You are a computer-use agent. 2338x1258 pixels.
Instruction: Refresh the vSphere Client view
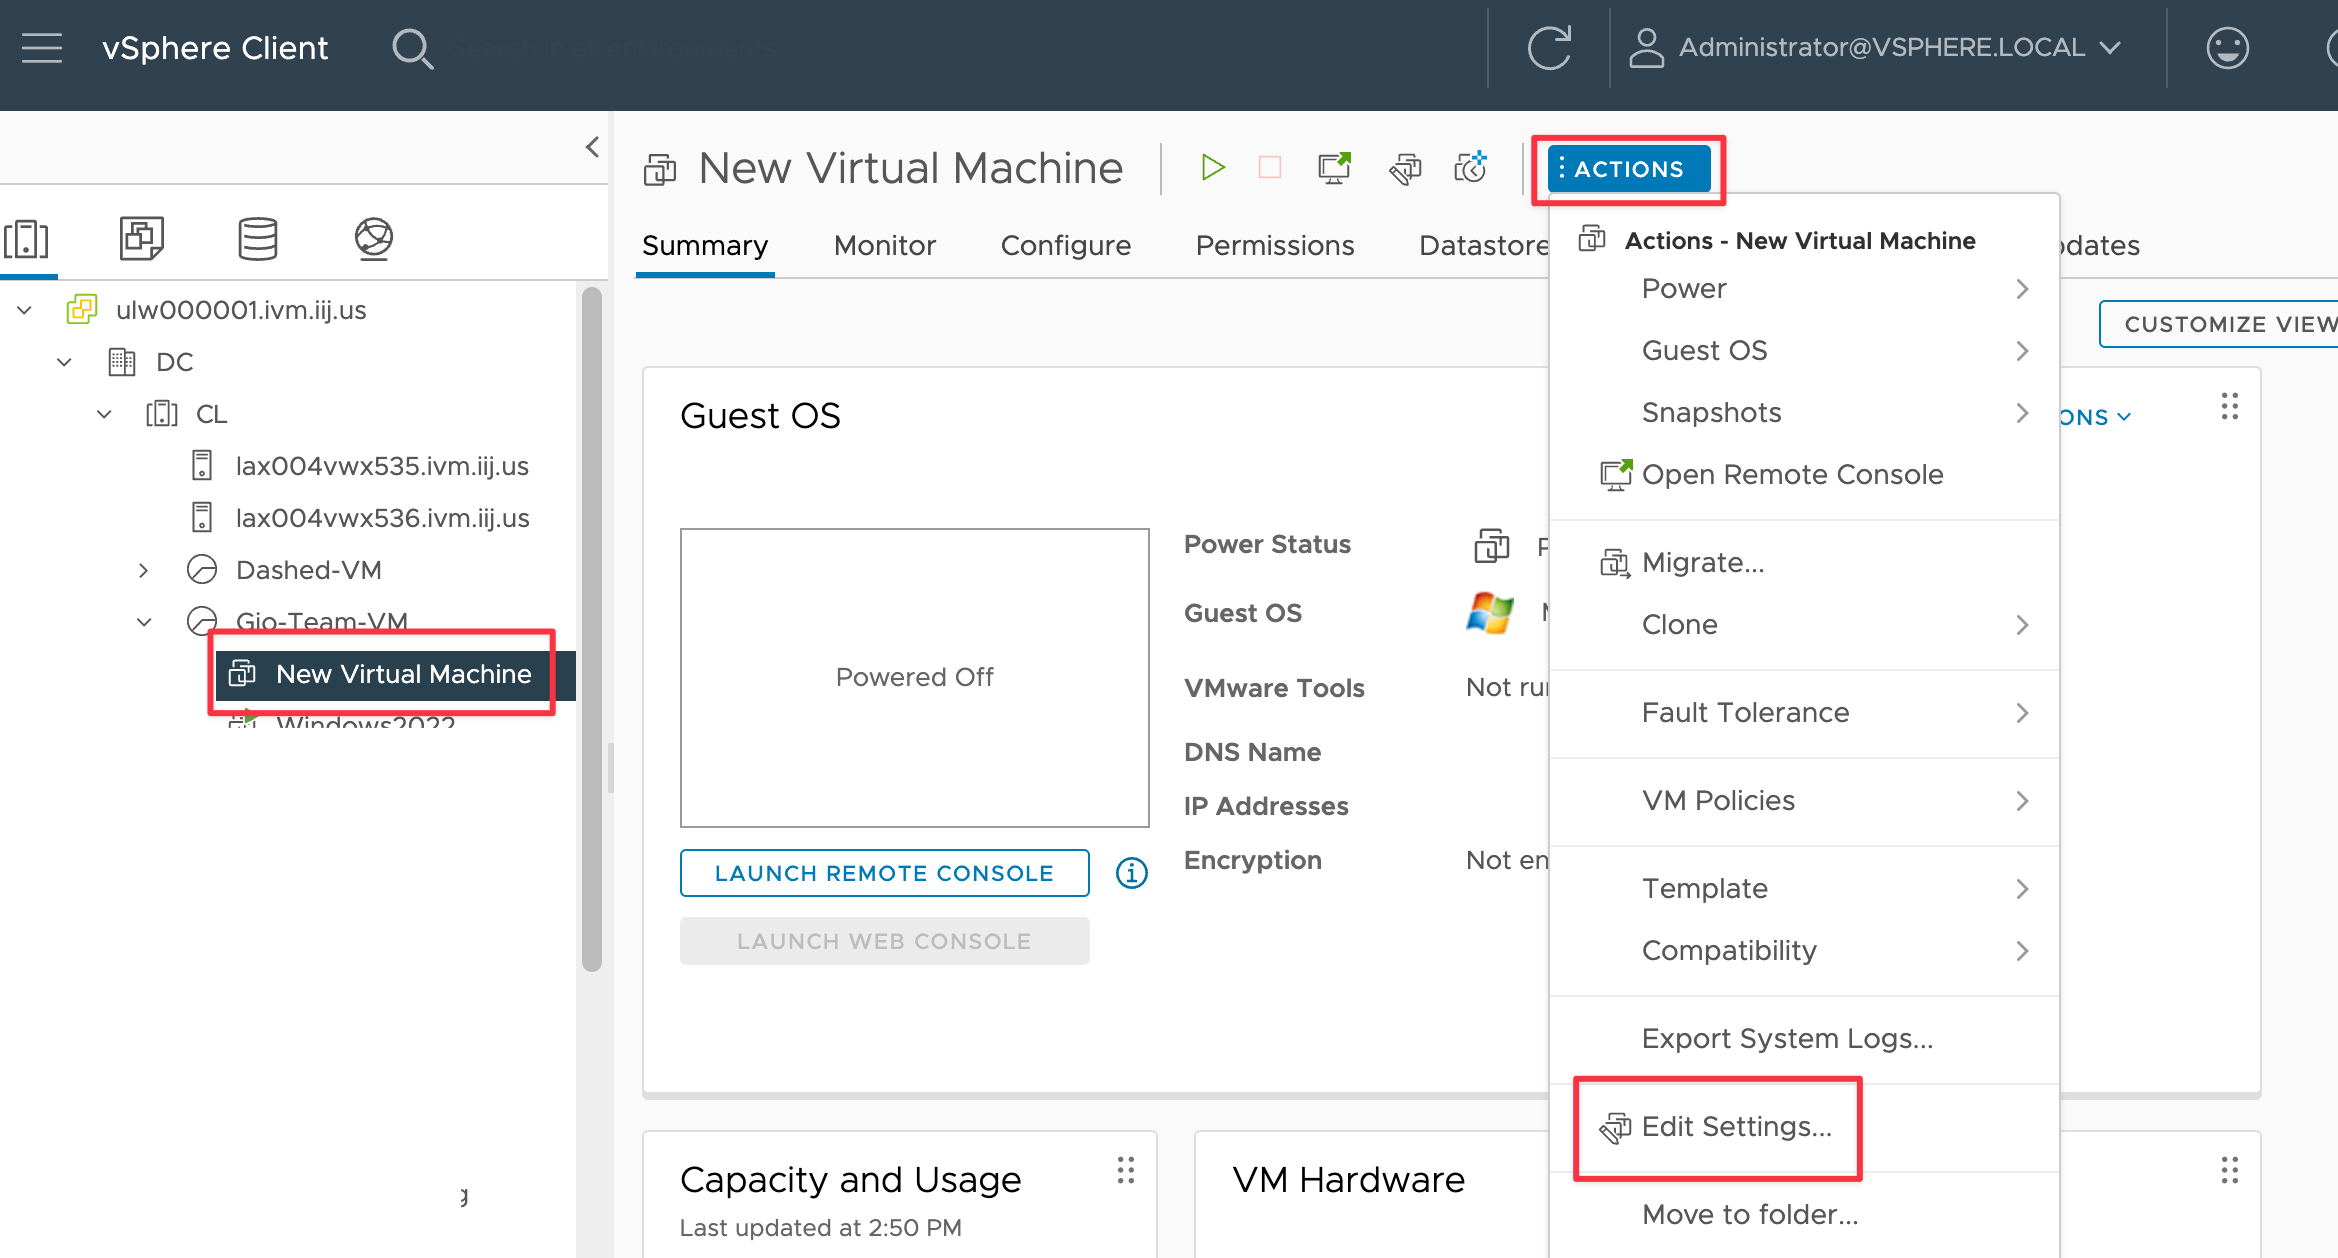pos(1549,48)
